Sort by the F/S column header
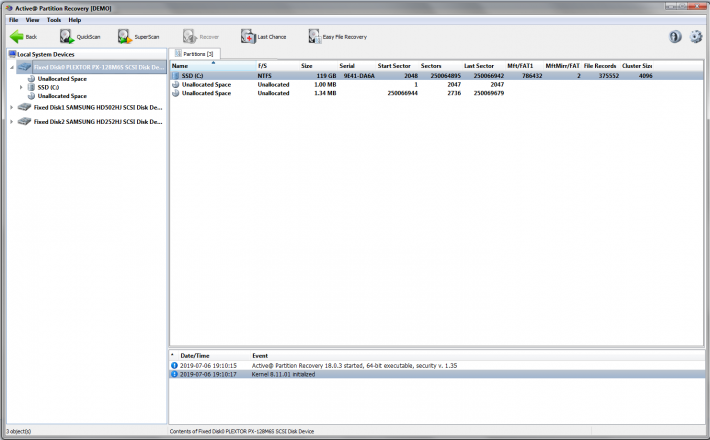Viewport: 710px width, 440px height. pos(277,66)
